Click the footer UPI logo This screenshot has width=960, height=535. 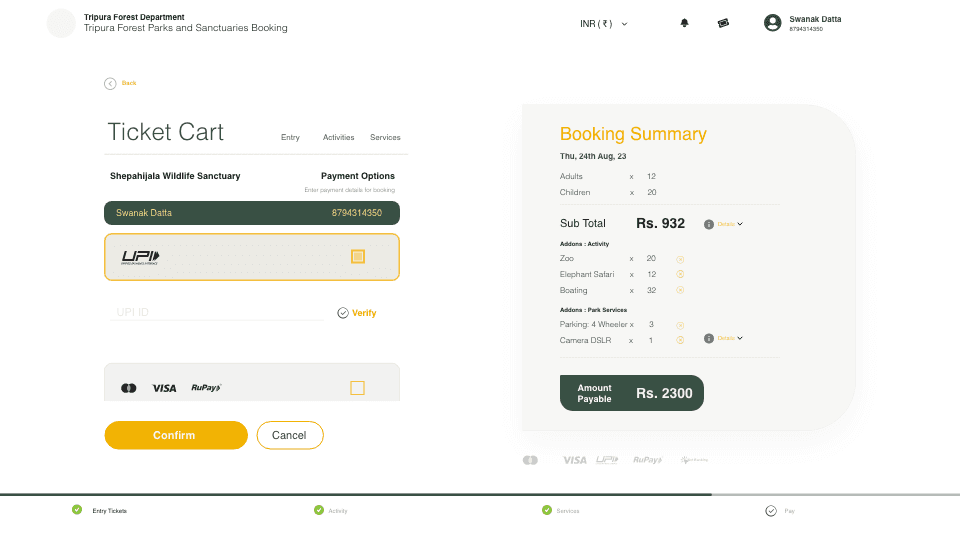[x=607, y=460]
